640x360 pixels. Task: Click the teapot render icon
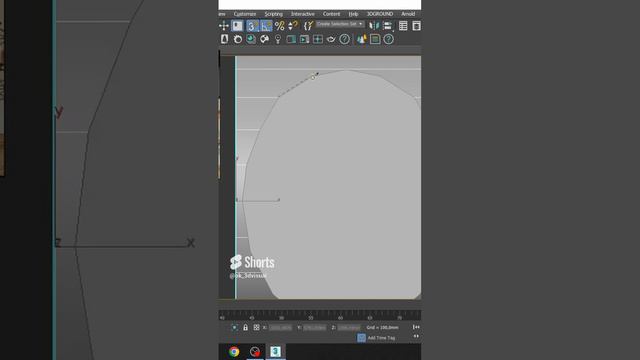pyautogui.click(x=331, y=39)
